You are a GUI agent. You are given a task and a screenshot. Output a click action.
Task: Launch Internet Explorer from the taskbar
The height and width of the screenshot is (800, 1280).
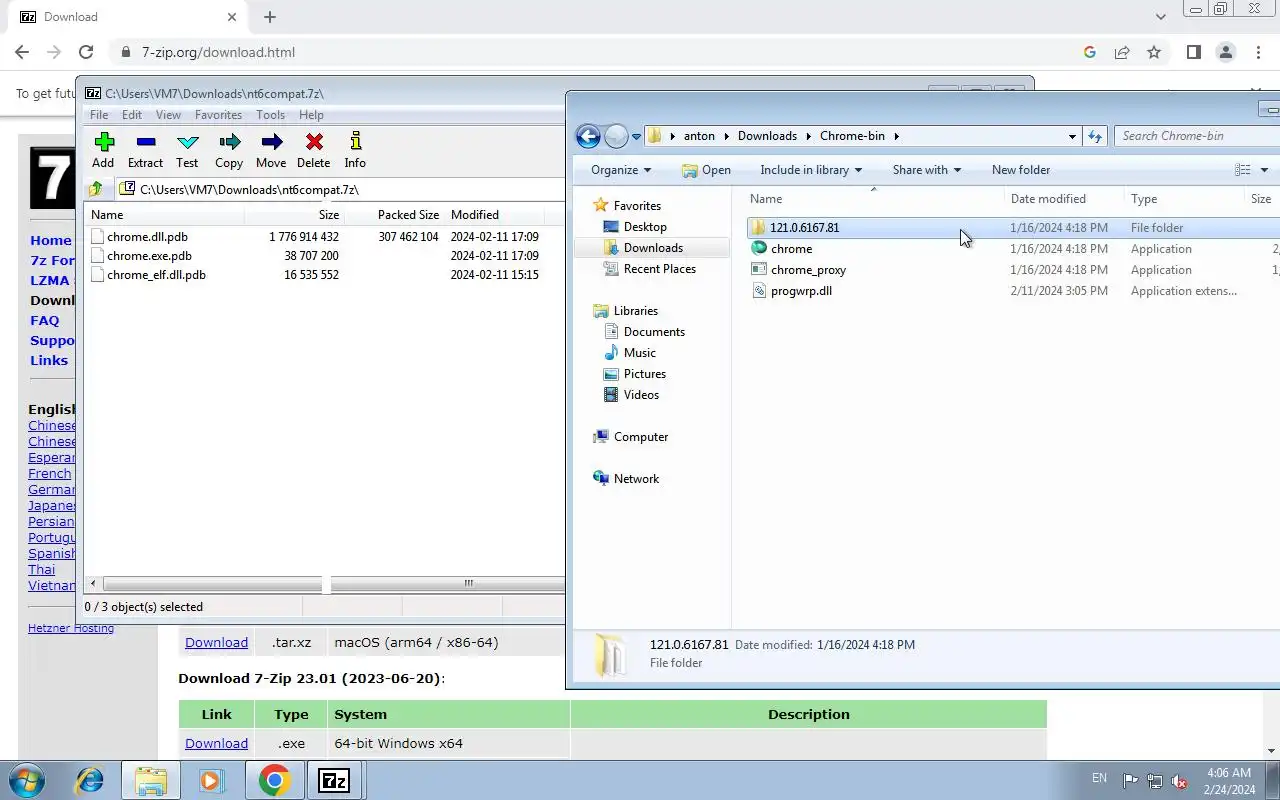click(x=89, y=780)
